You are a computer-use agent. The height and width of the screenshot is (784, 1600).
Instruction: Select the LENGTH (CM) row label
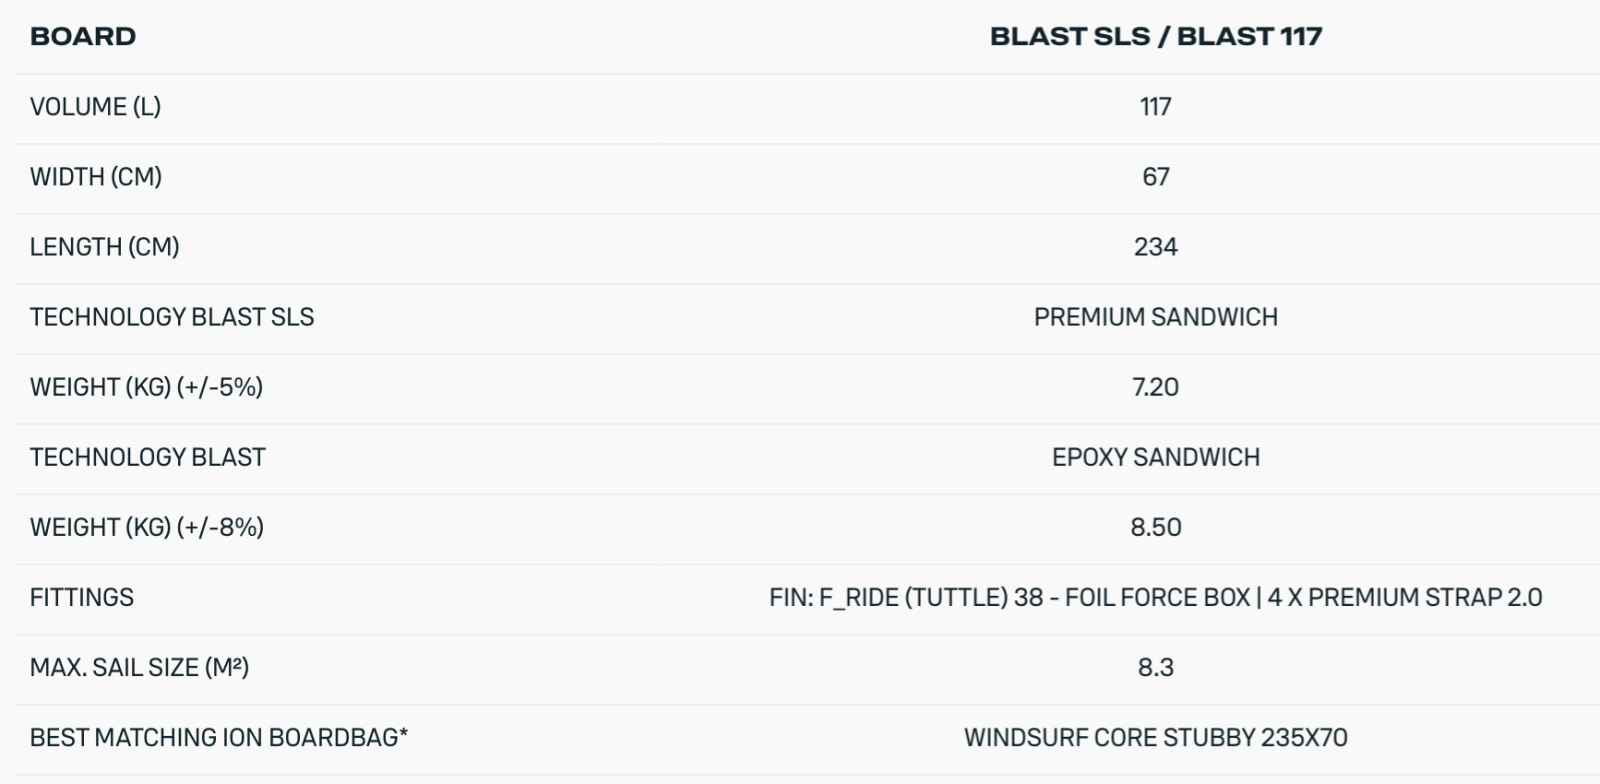pos(104,247)
